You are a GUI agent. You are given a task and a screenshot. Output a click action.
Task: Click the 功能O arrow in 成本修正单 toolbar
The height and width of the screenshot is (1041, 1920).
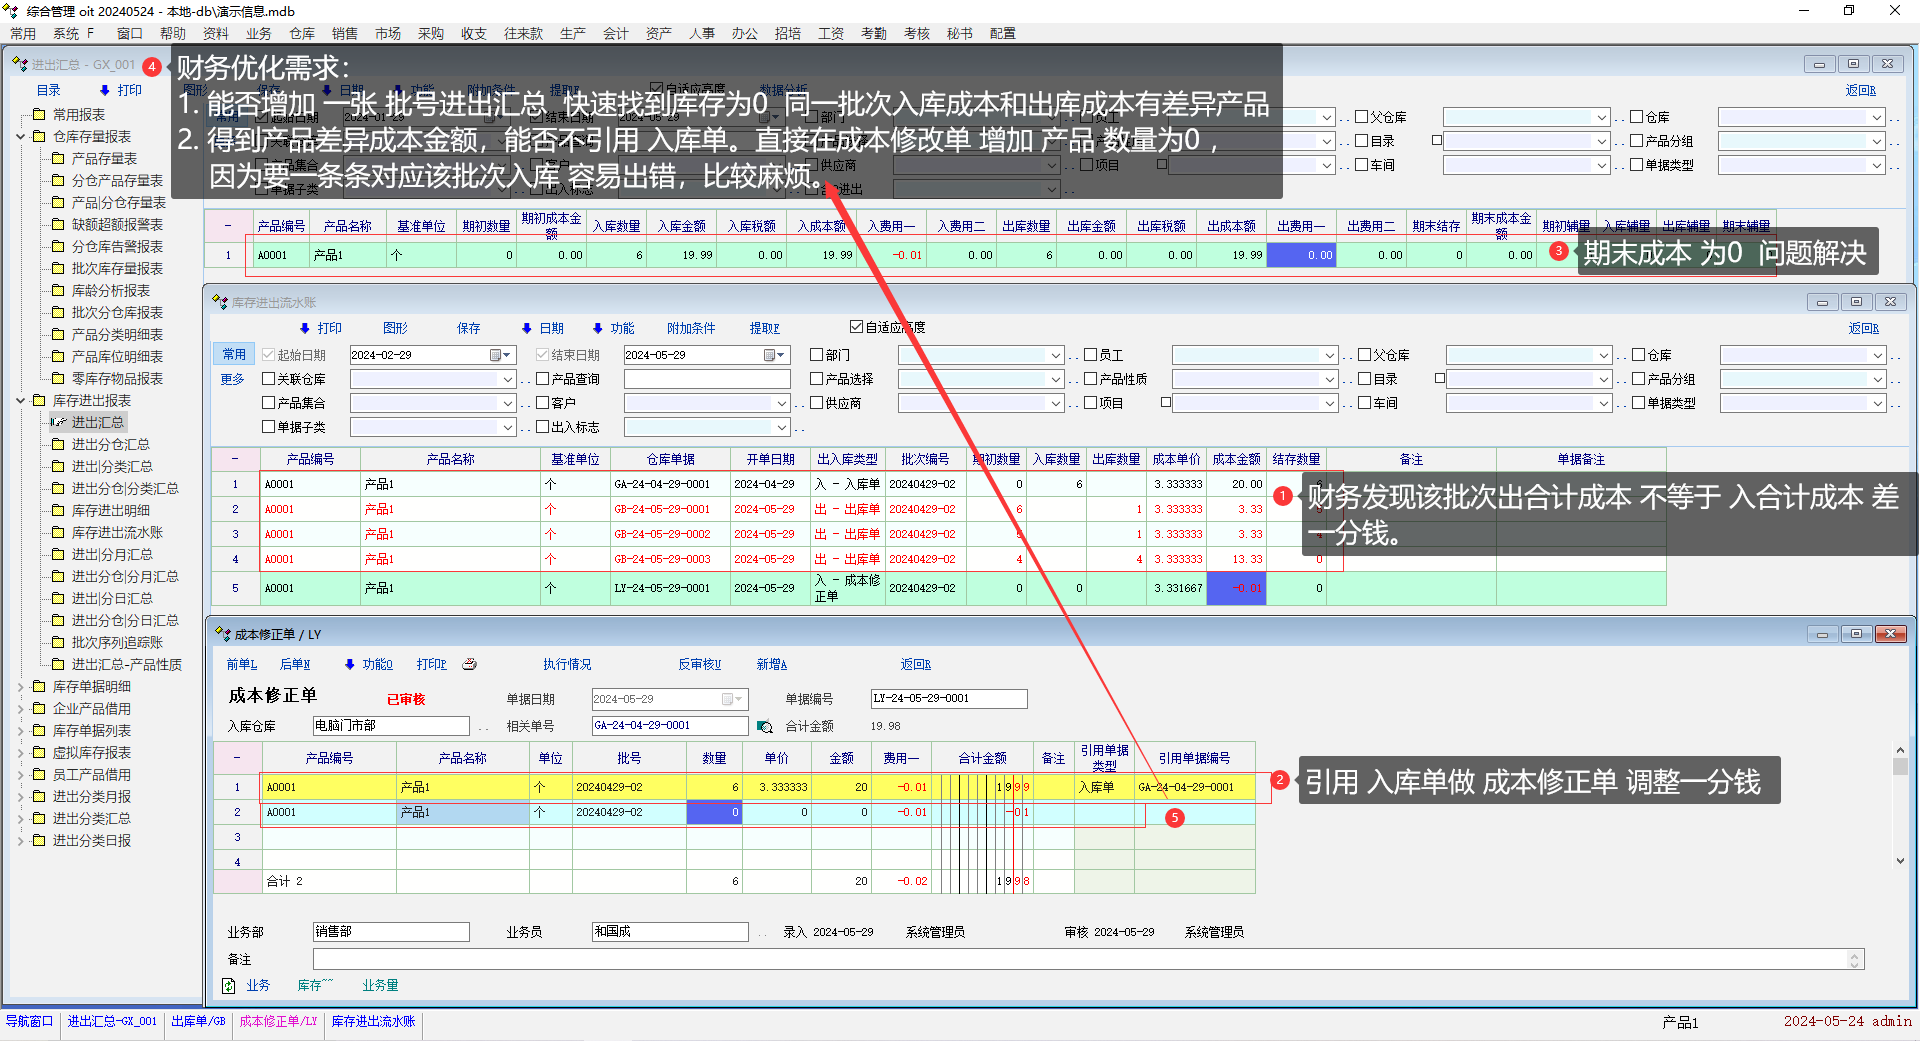[349, 664]
